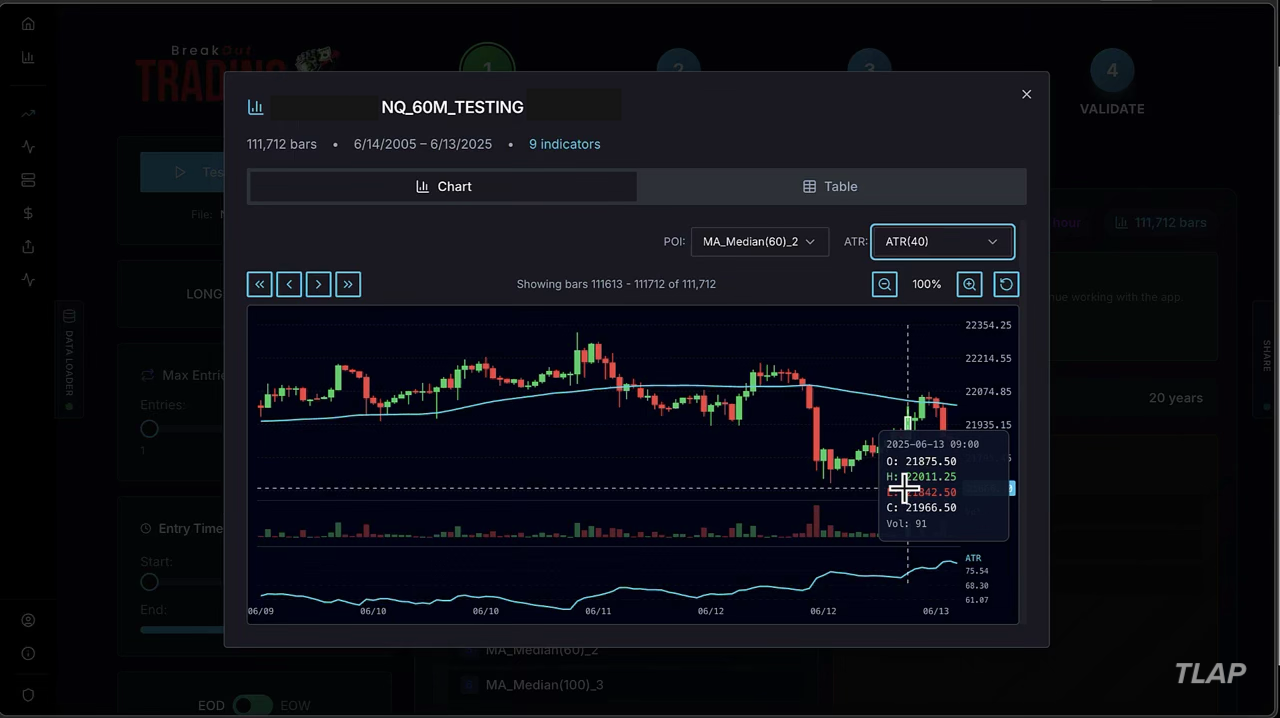Click the 100% zoom level text

point(927,284)
